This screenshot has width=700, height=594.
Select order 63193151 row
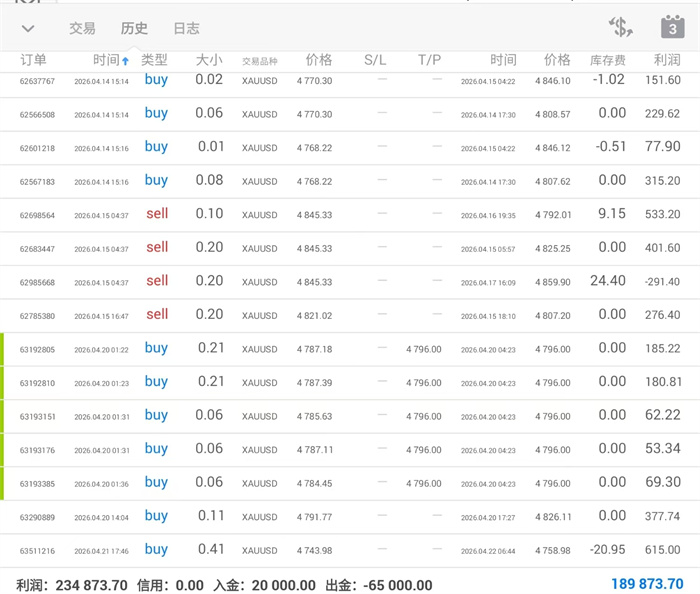(x=350, y=416)
